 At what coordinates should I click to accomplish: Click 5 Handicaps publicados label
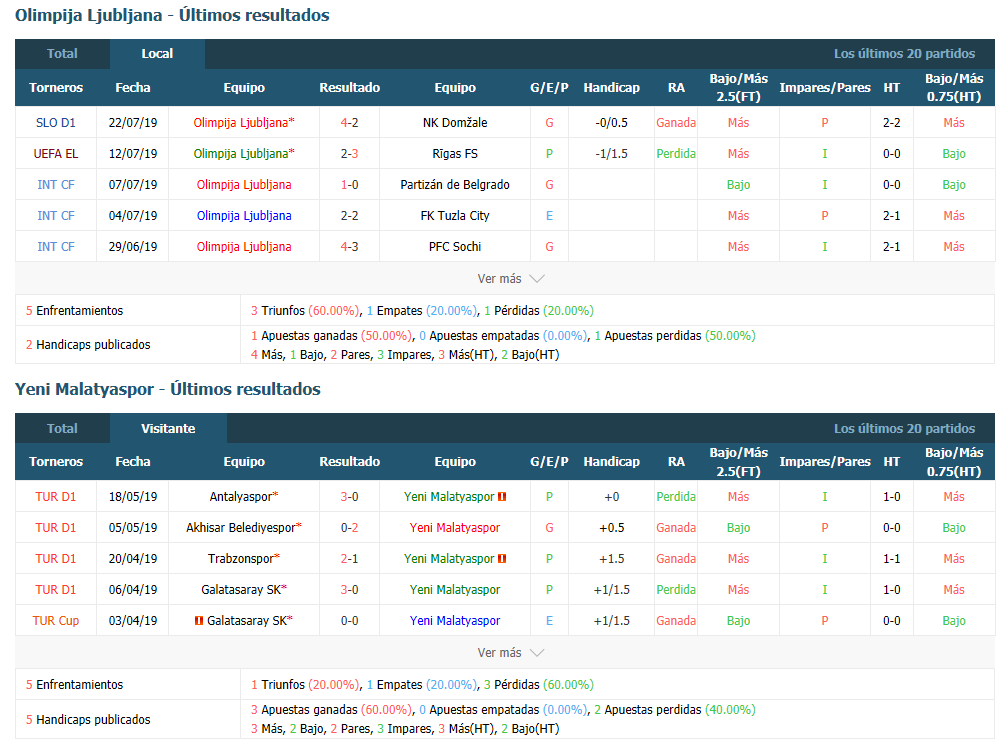pos(88,719)
